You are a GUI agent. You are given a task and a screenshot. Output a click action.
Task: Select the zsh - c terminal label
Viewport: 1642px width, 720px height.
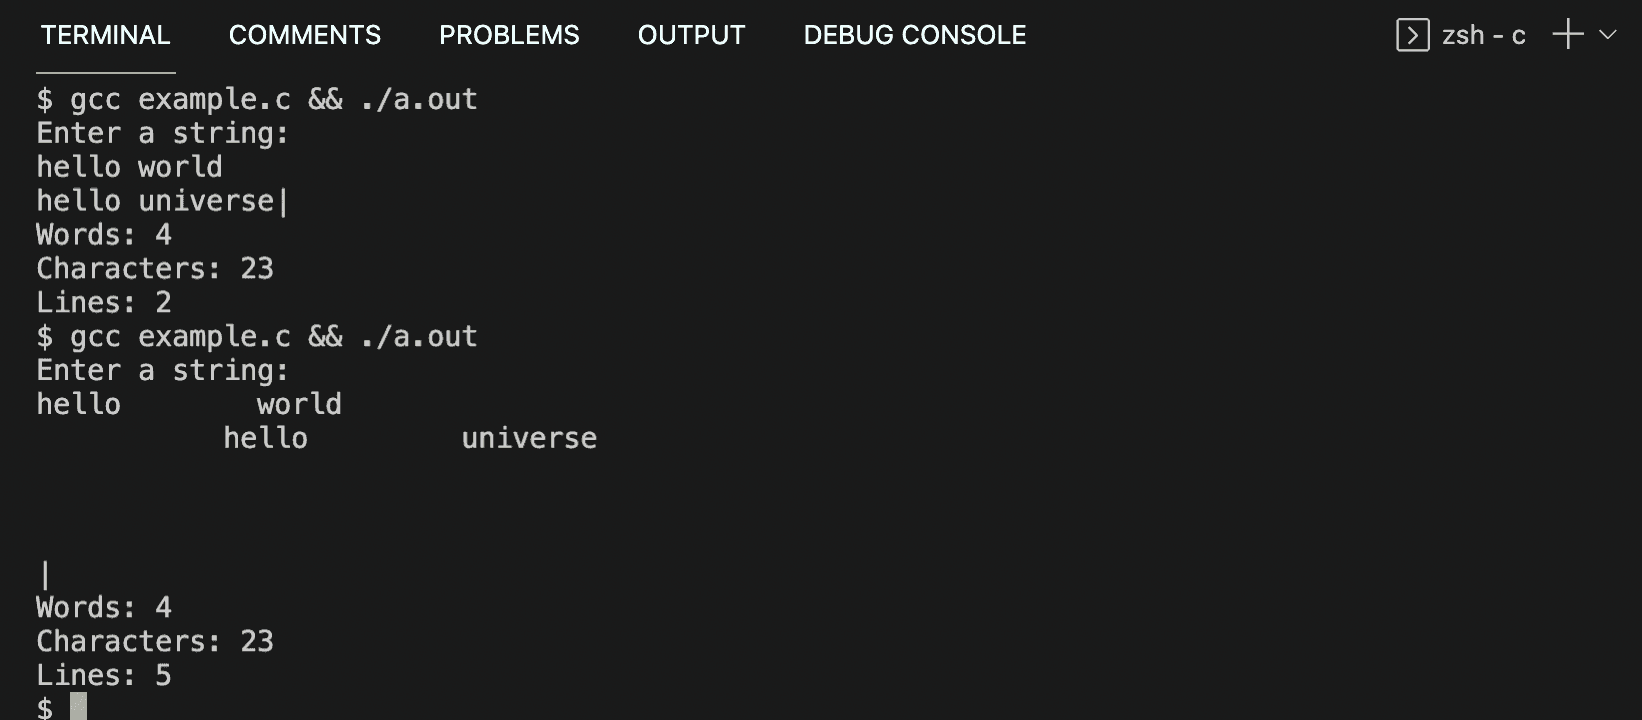(1483, 35)
